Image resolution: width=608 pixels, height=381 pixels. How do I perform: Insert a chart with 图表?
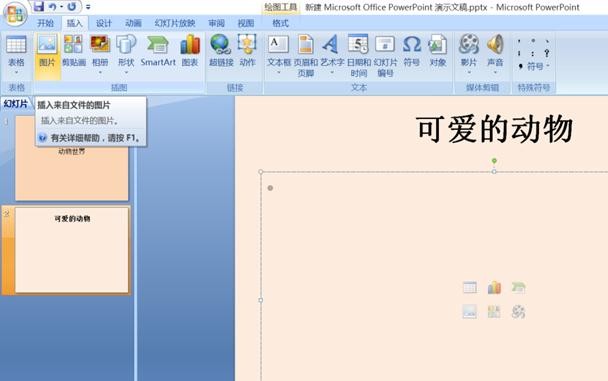point(190,51)
